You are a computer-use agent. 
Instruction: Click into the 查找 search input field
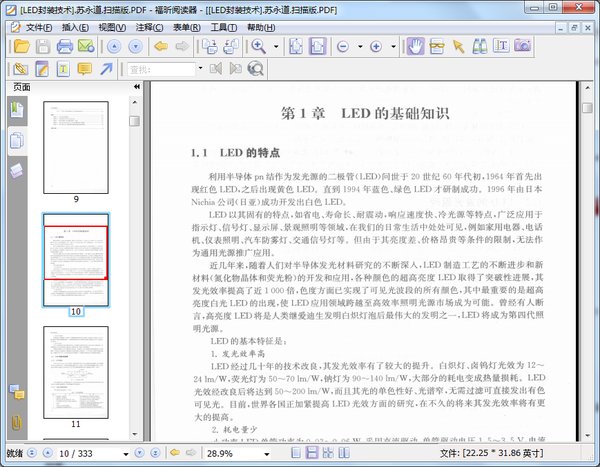[161, 69]
